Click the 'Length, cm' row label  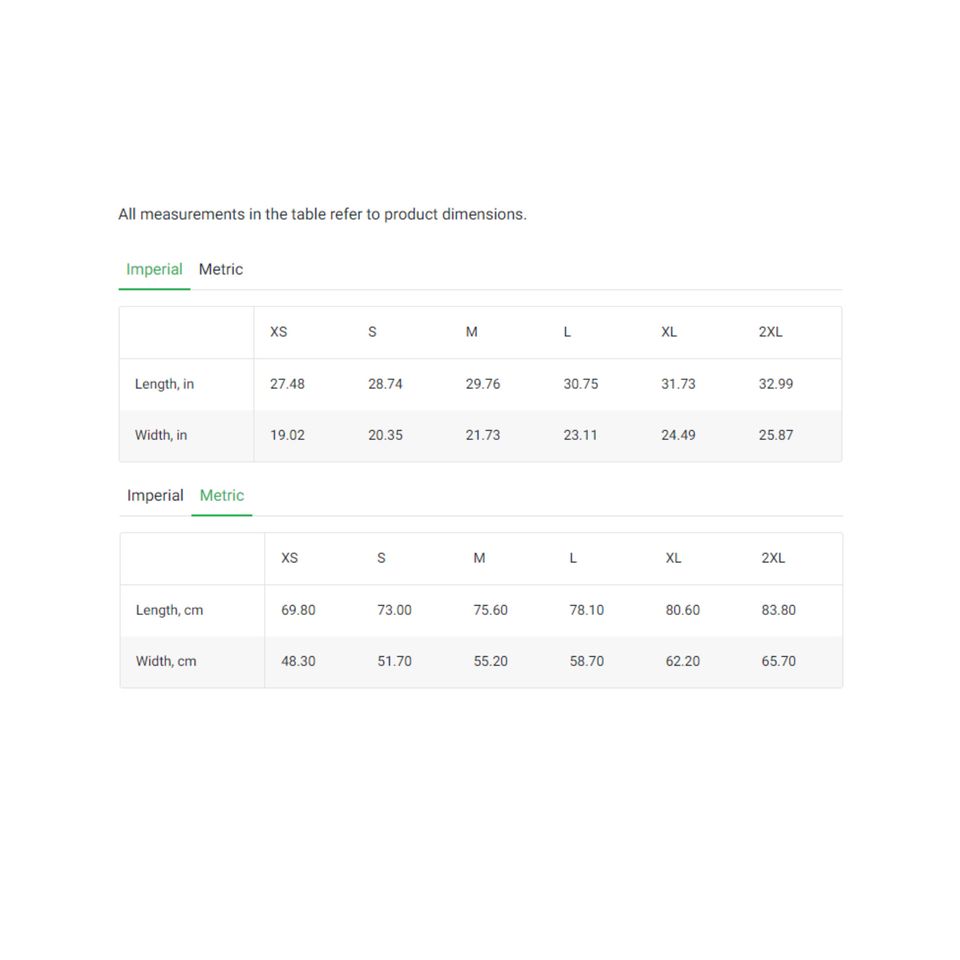coord(169,610)
